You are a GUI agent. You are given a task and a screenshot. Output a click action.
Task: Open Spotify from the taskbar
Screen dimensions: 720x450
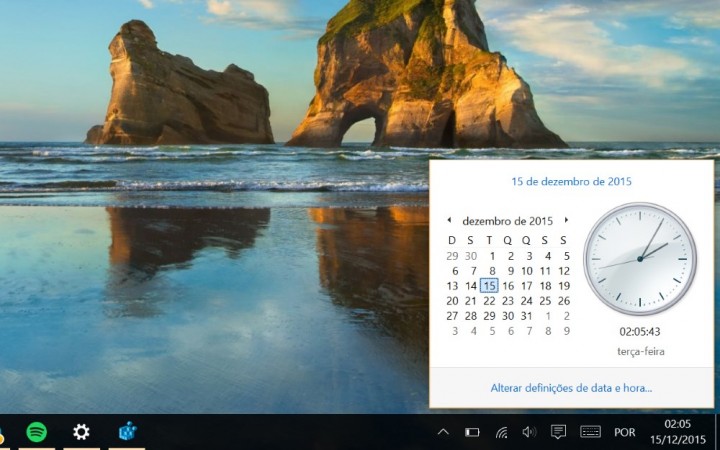point(37,432)
